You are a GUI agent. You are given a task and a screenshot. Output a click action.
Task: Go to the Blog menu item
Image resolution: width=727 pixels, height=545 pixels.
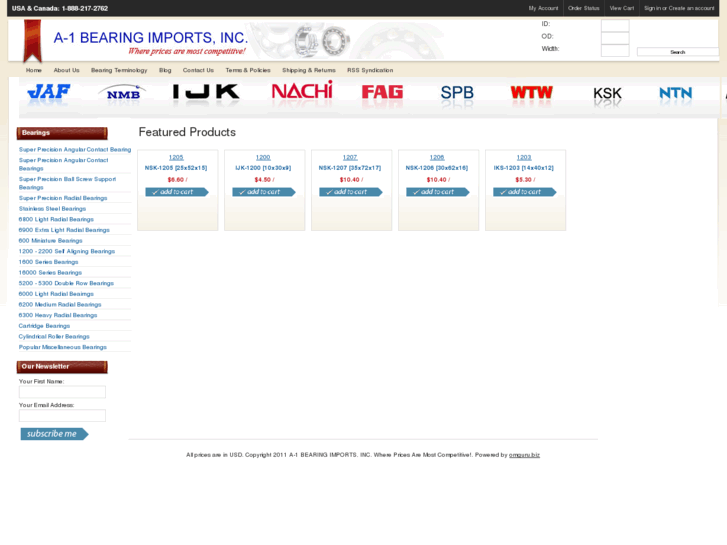coord(165,71)
